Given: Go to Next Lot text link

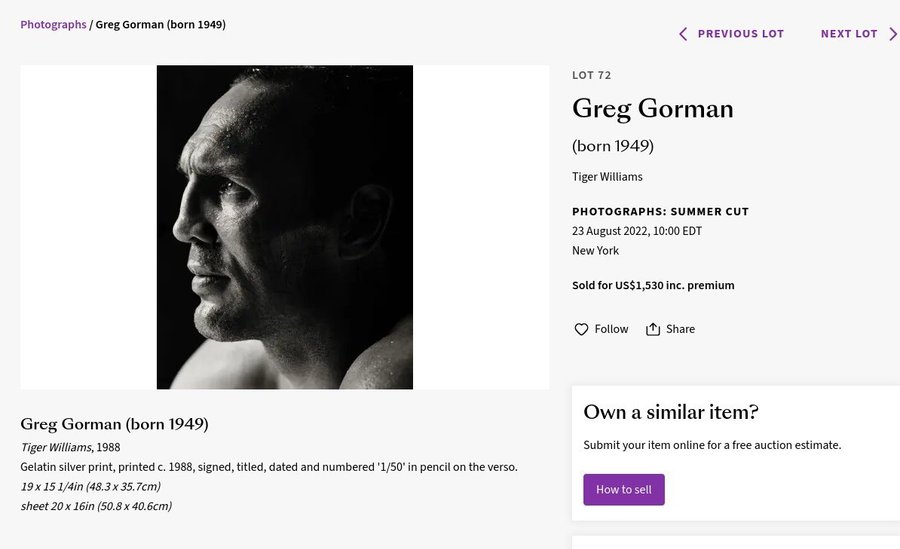Looking at the screenshot, I should pos(849,34).
